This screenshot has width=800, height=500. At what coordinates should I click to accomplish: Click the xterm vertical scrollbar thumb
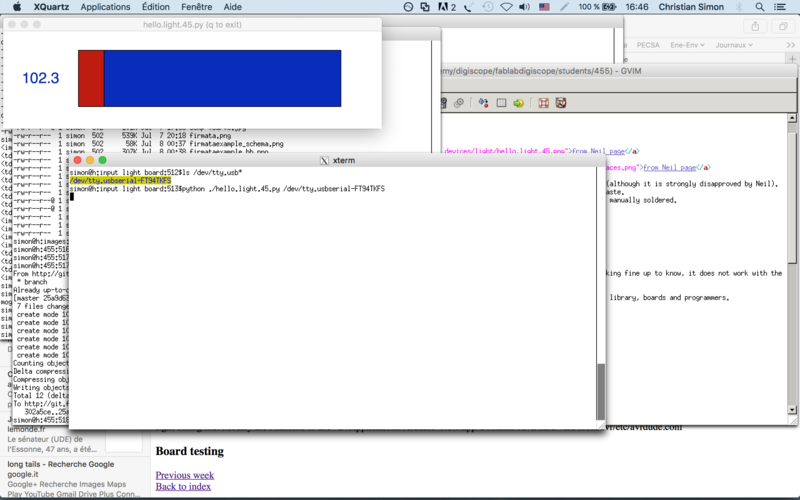point(601,391)
